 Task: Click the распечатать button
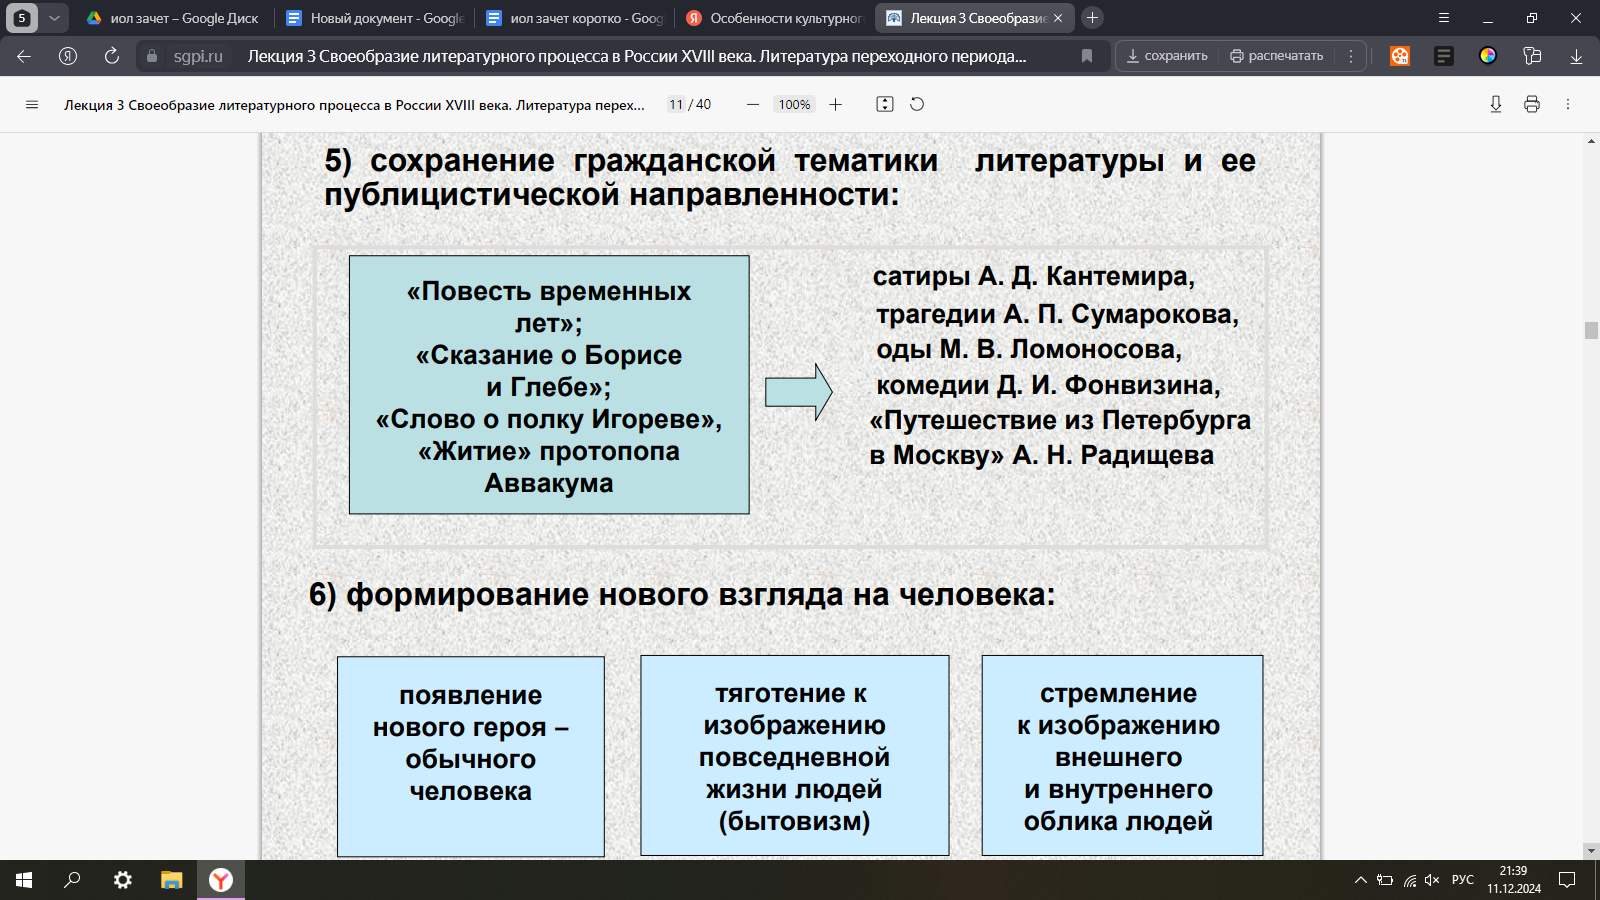[x=1277, y=56]
